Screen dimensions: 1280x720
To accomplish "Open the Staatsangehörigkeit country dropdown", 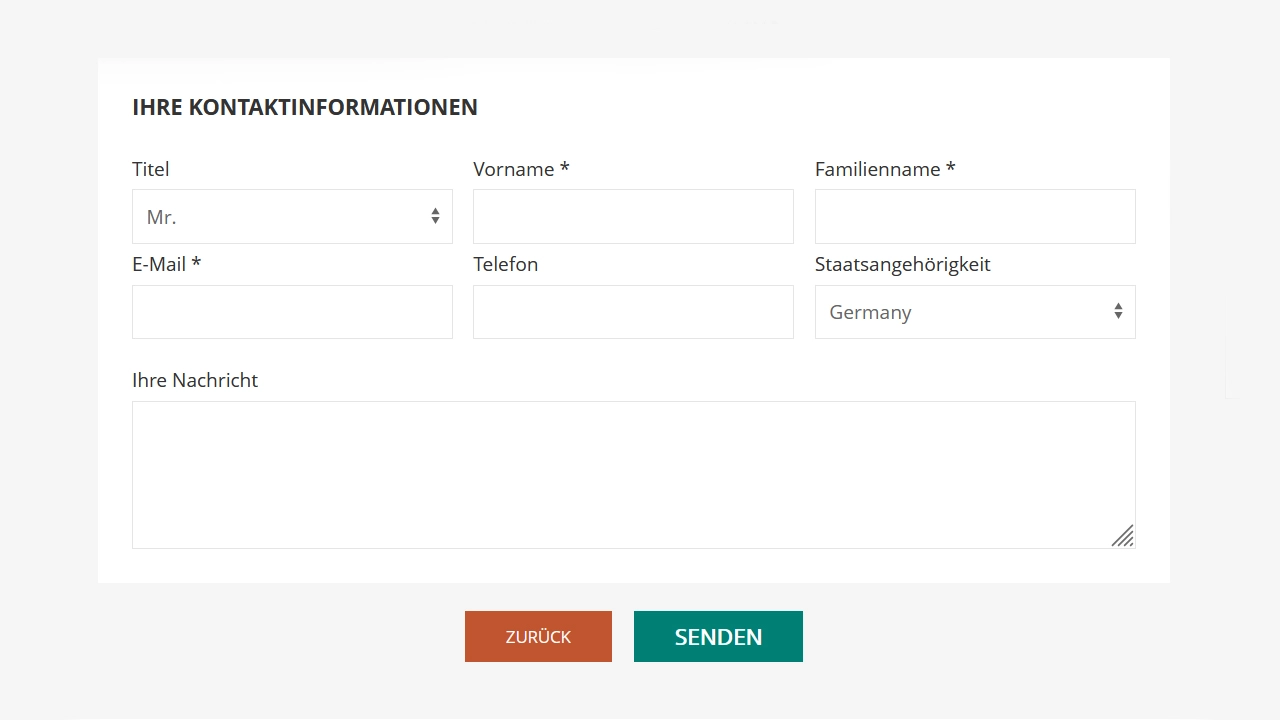I will (x=975, y=312).
